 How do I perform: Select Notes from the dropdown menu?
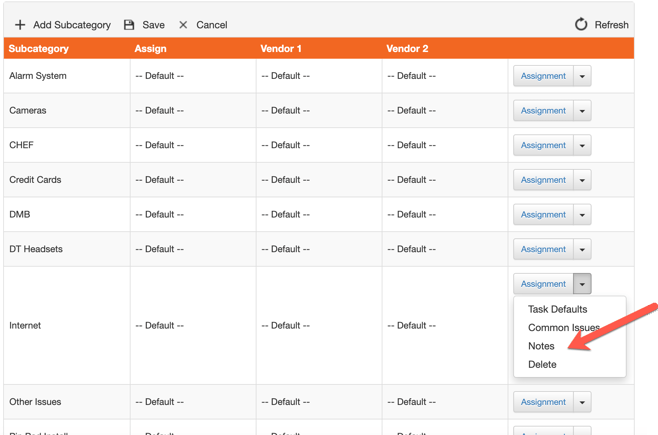(541, 346)
